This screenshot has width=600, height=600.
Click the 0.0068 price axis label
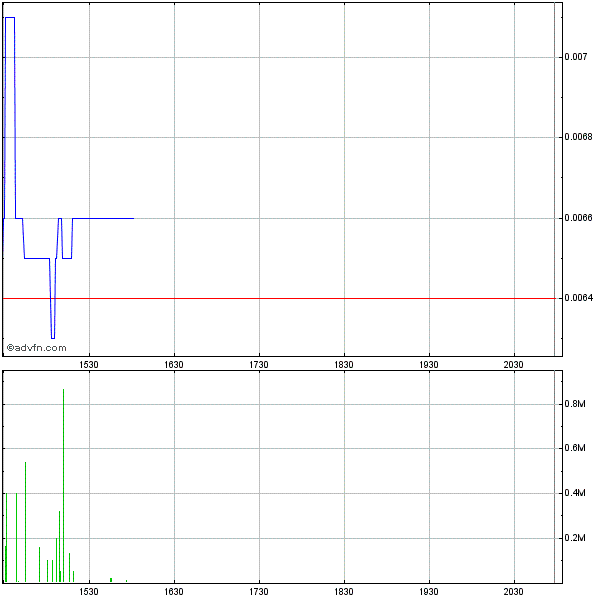pos(578,138)
